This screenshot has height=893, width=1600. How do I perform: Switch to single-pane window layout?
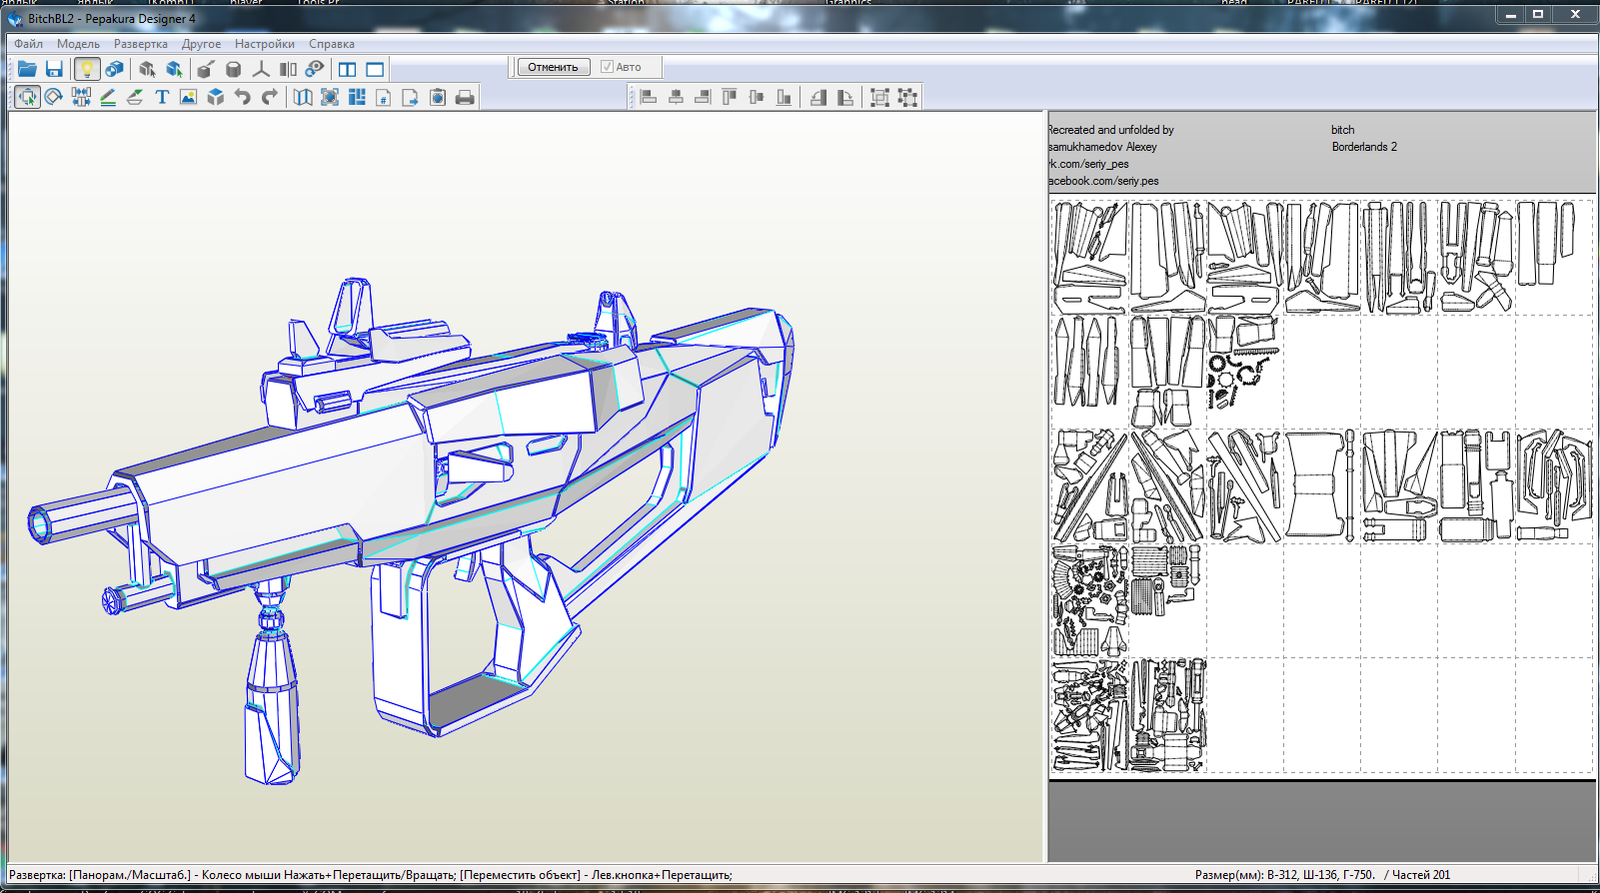point(374,69)
